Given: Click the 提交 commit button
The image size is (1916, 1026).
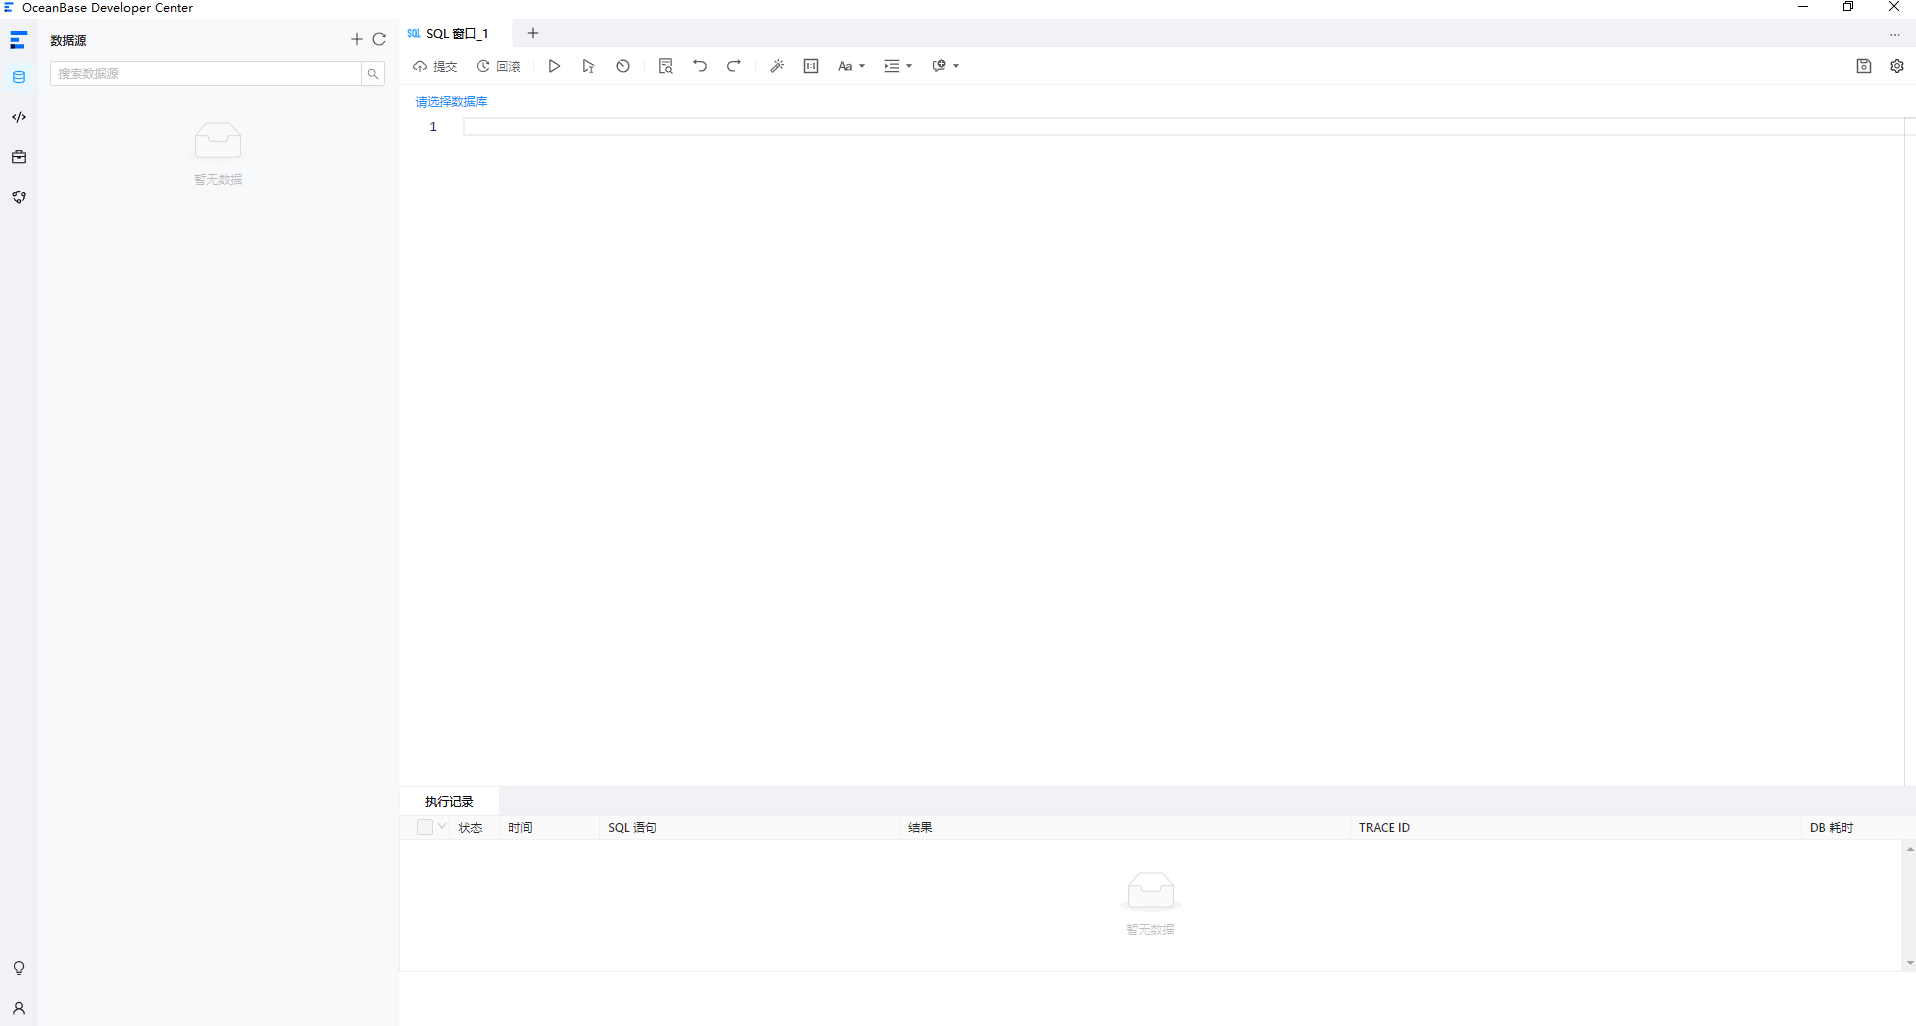Looking at the screenshot, I should 435,66.
